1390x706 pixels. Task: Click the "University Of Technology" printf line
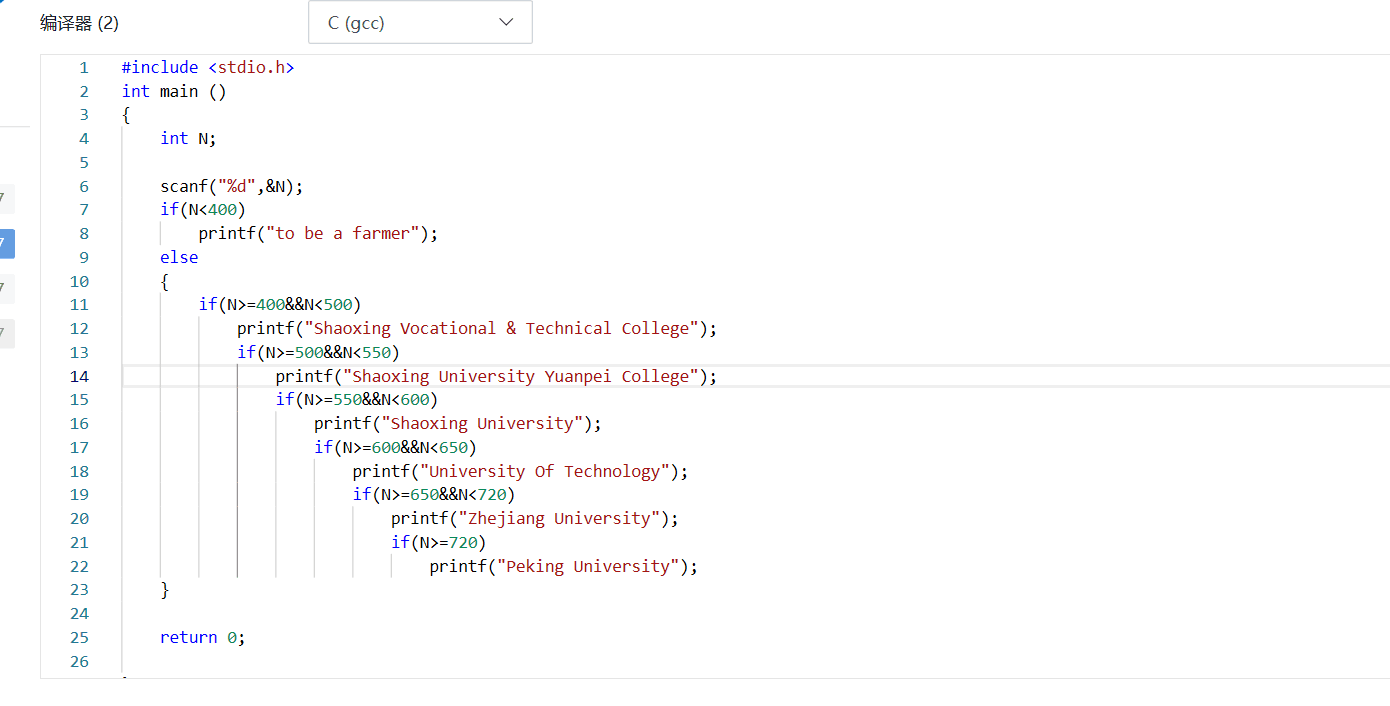click(520, 471)
